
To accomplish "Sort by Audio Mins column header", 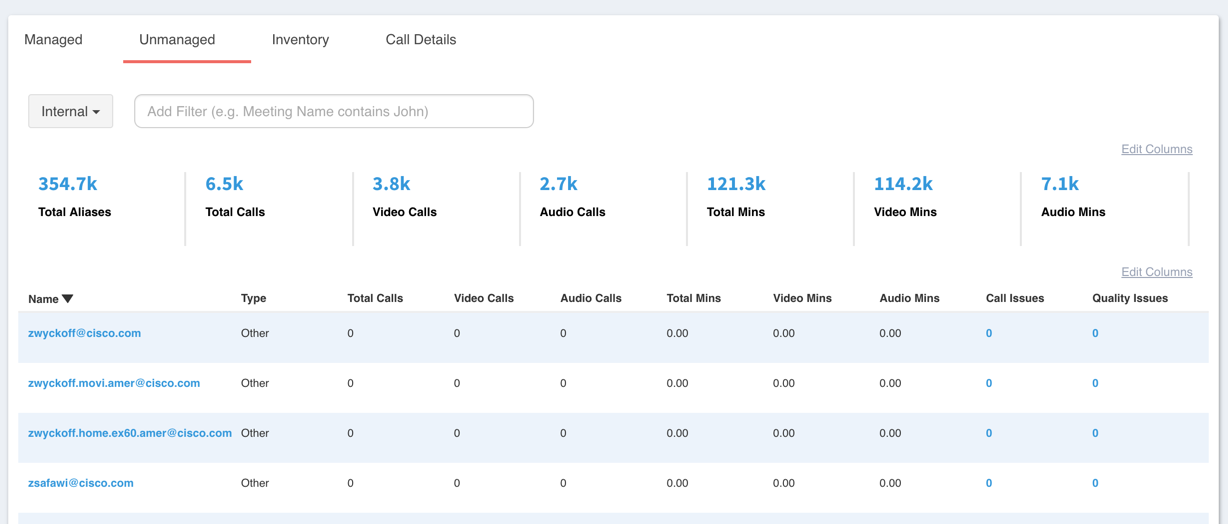I will pyautogui.click(x=909, y=298).
